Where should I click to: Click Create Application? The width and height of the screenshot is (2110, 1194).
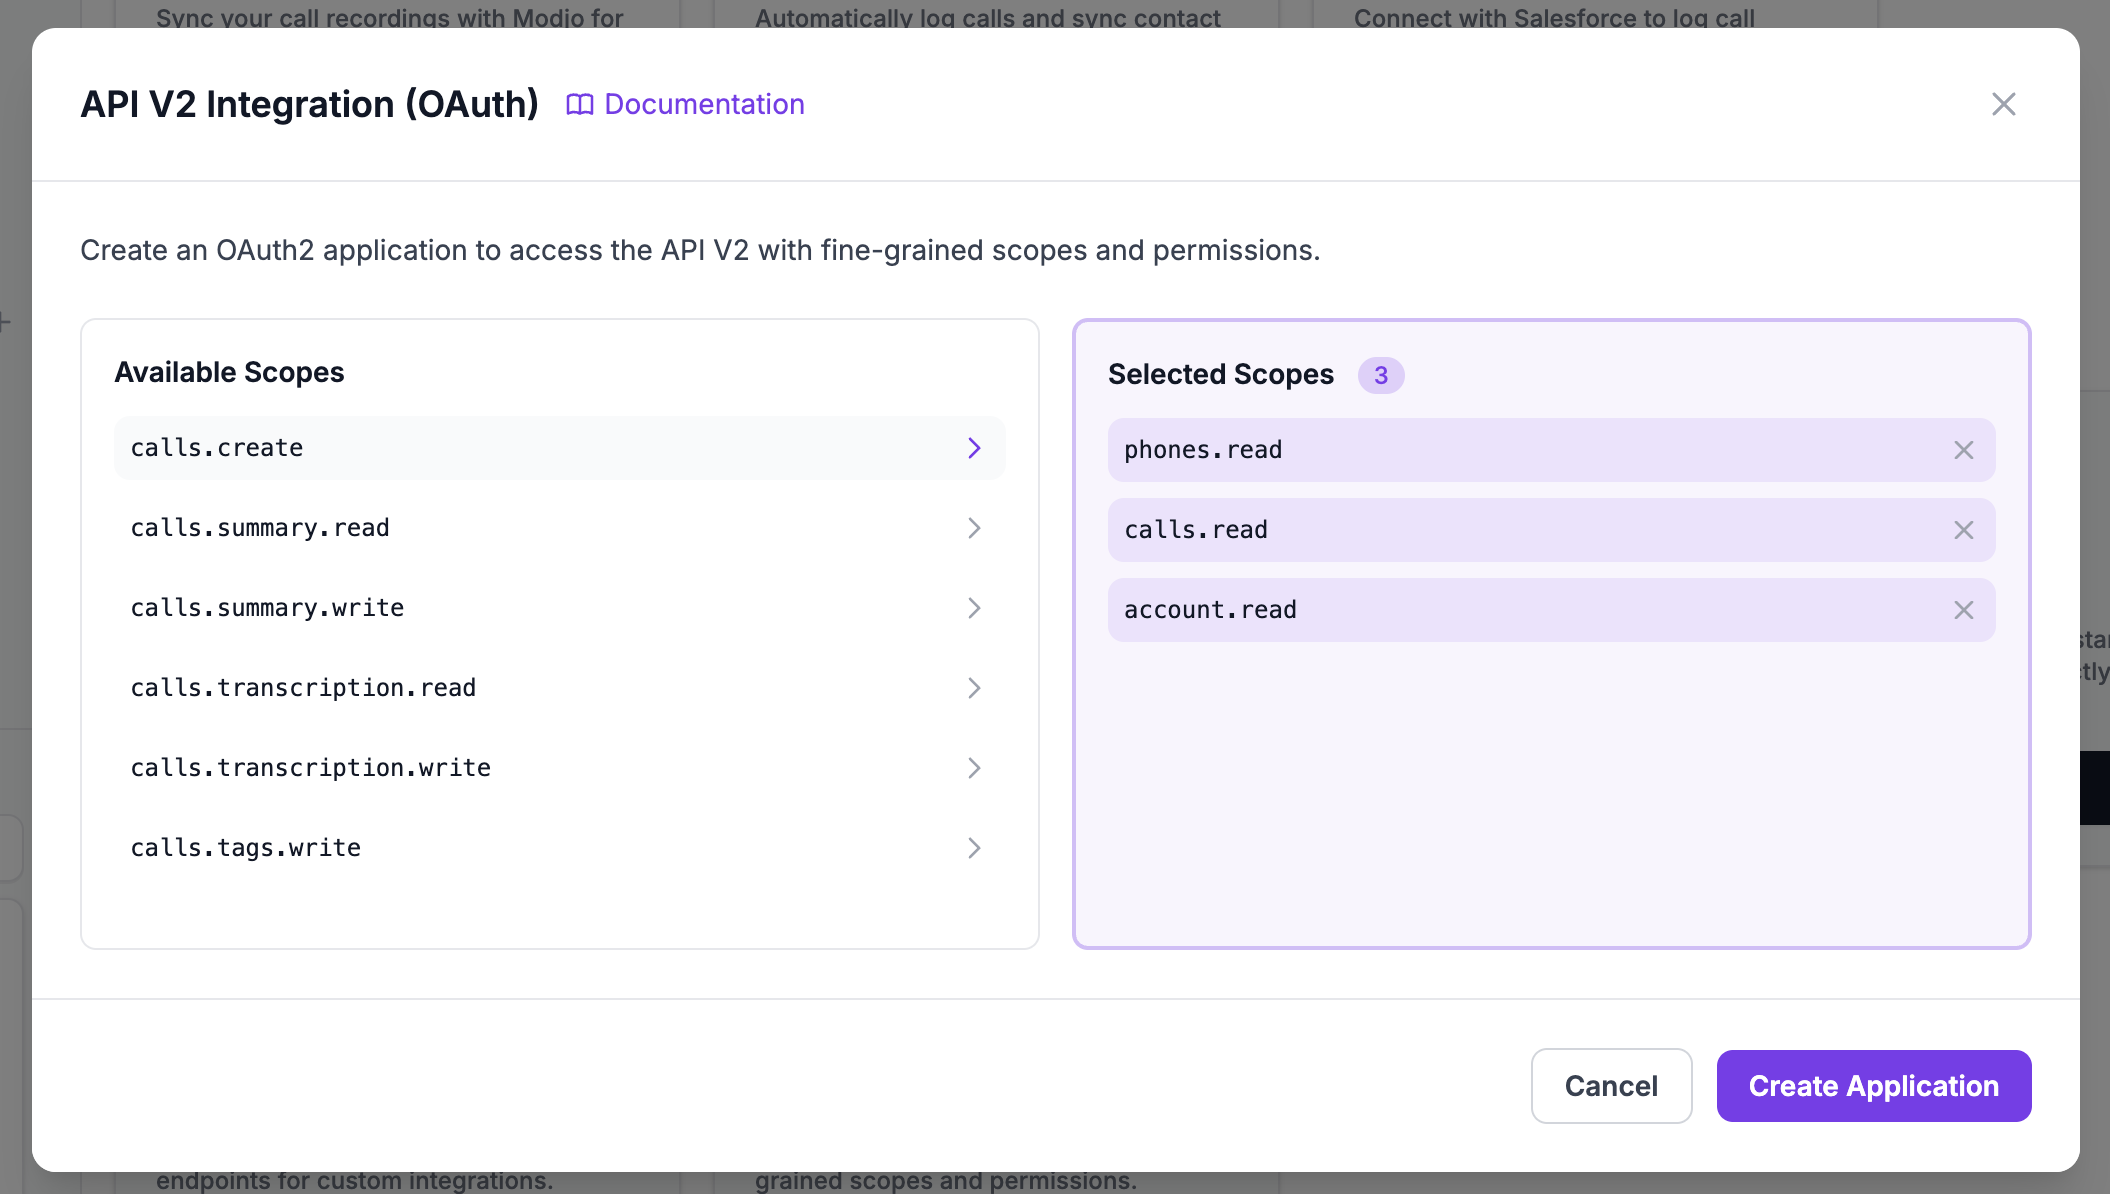[x=1873, y=1086]
